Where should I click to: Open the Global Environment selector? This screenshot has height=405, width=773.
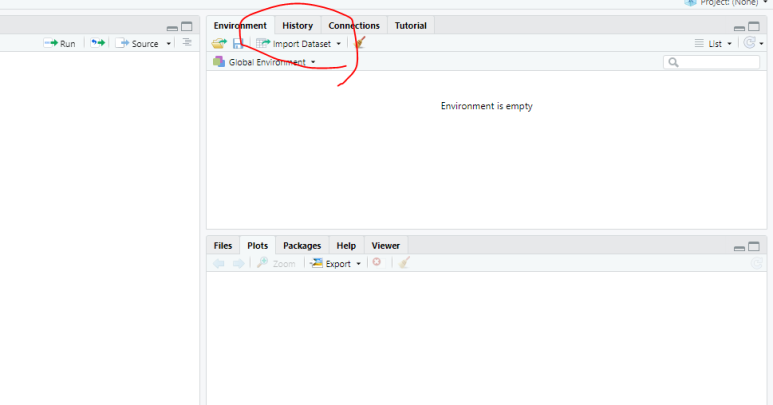(x=264, y=62)
